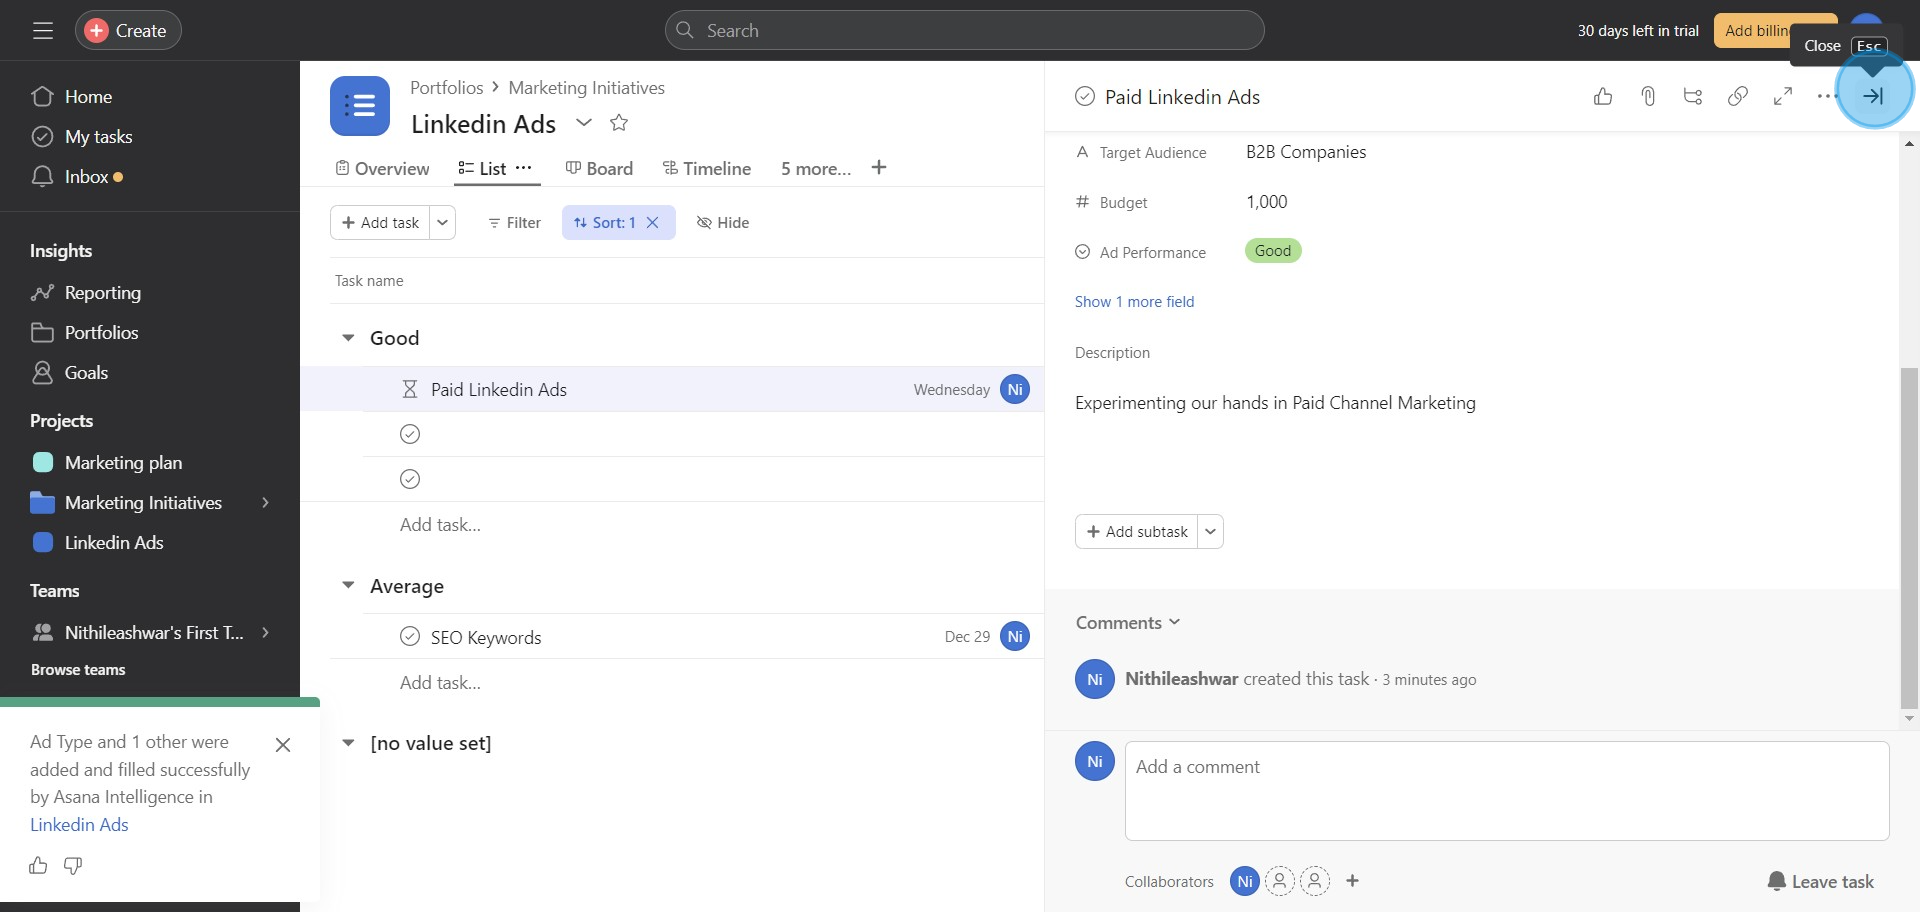
Task: Clear the Sort: 1 filter
Action: click(x=653, y=223)
